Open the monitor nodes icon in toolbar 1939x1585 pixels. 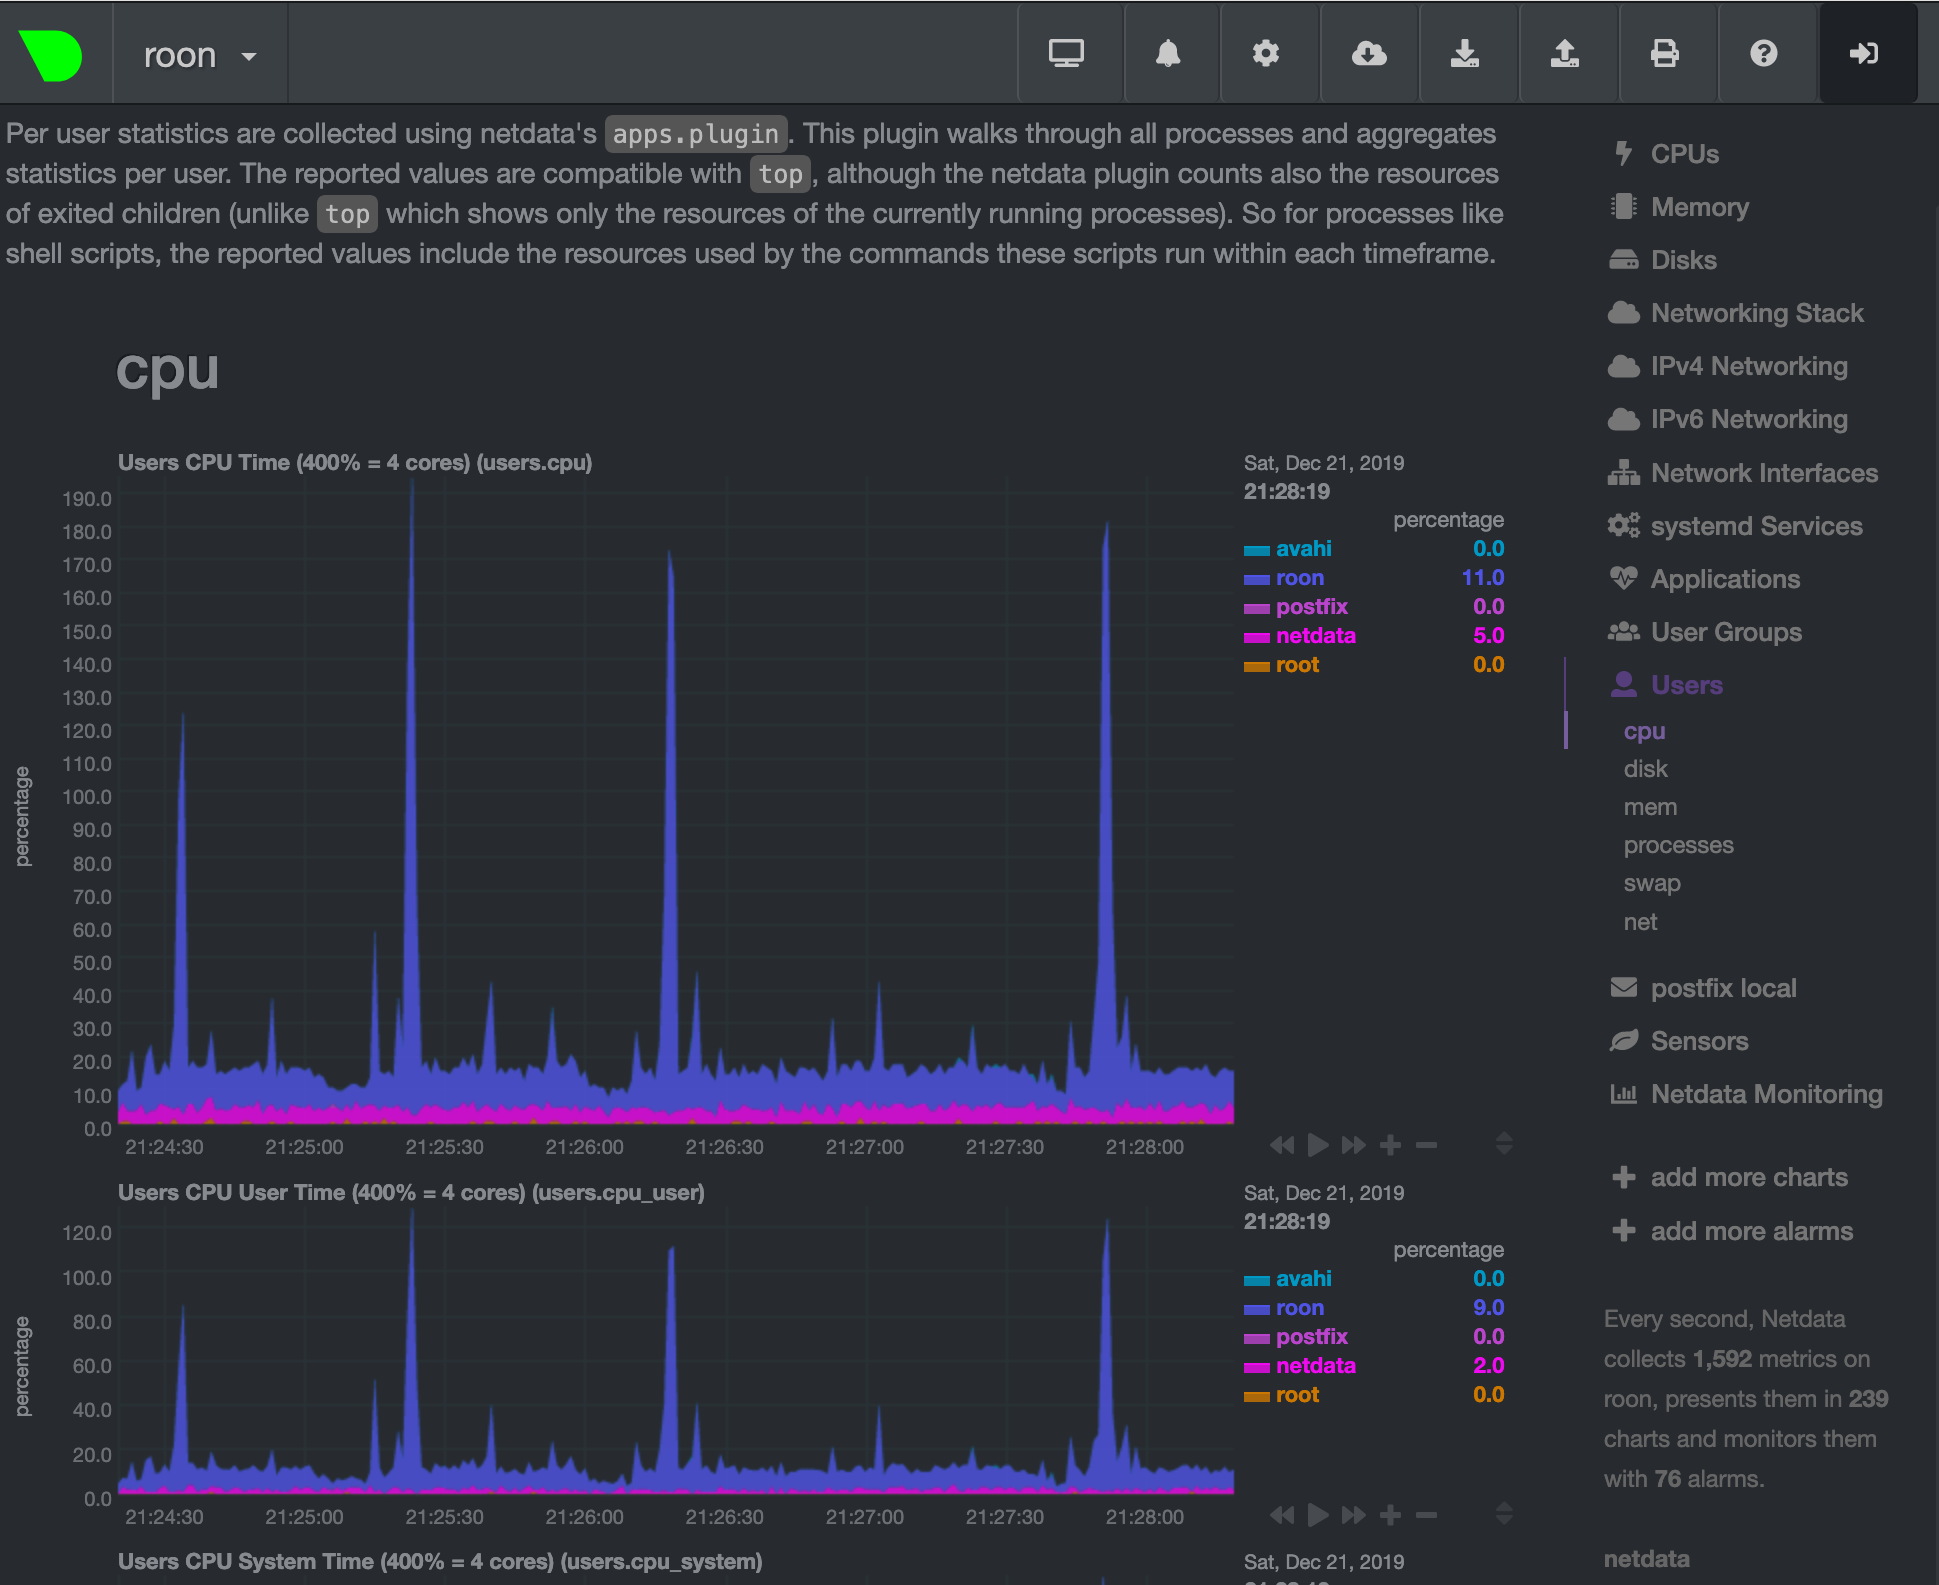point(1066,53)
